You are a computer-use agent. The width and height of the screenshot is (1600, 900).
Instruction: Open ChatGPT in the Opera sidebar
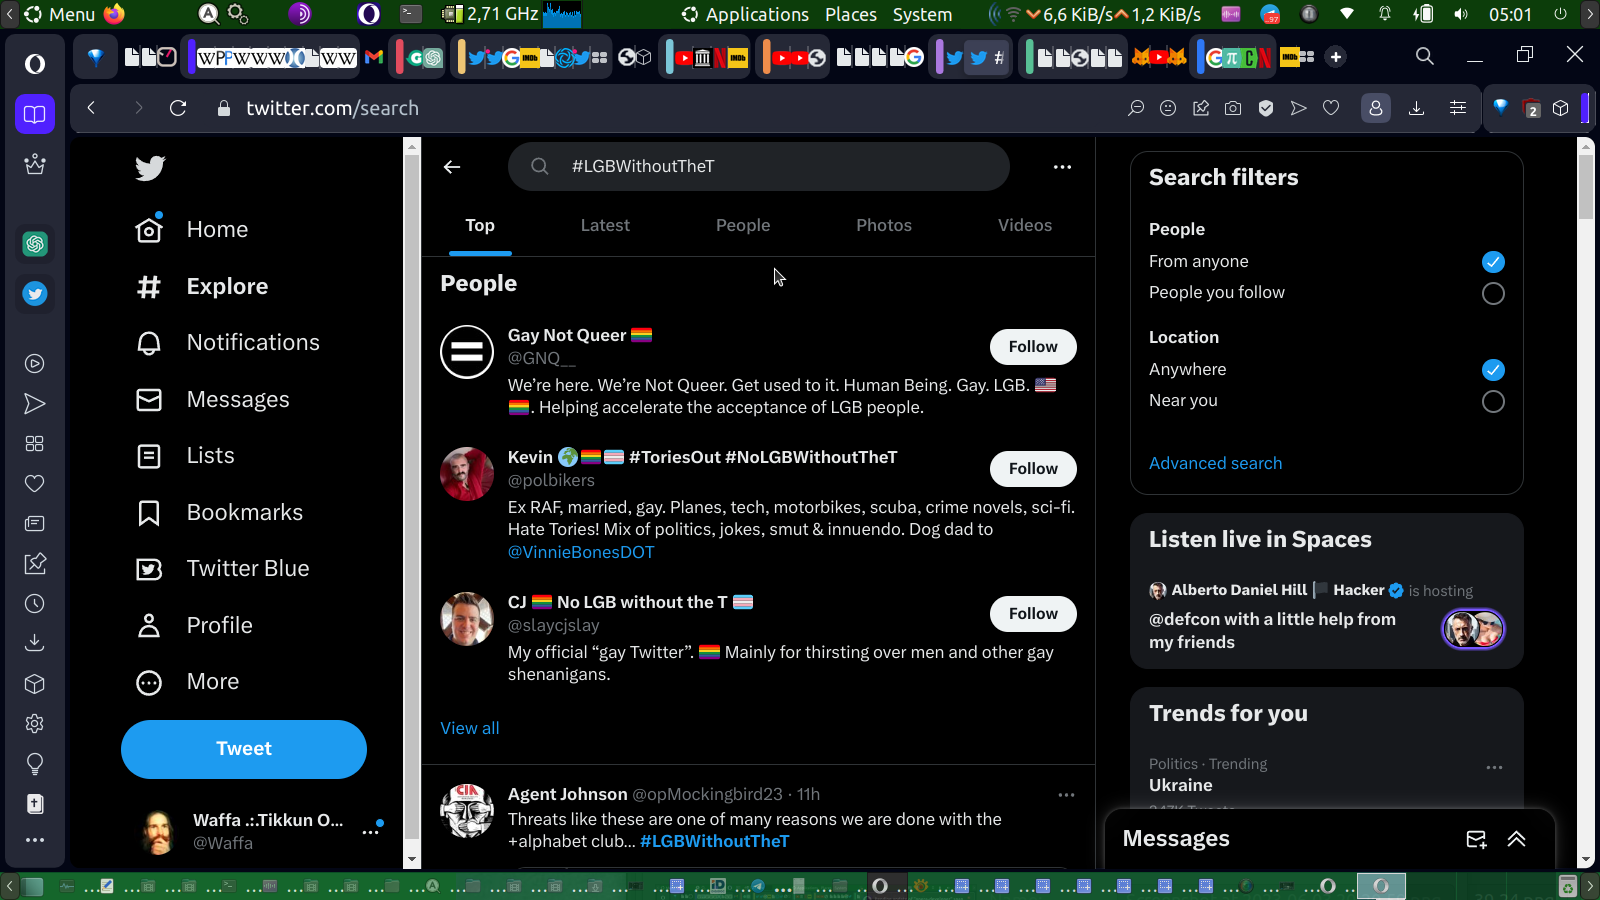pyautogui.click(x=35, y=244)
